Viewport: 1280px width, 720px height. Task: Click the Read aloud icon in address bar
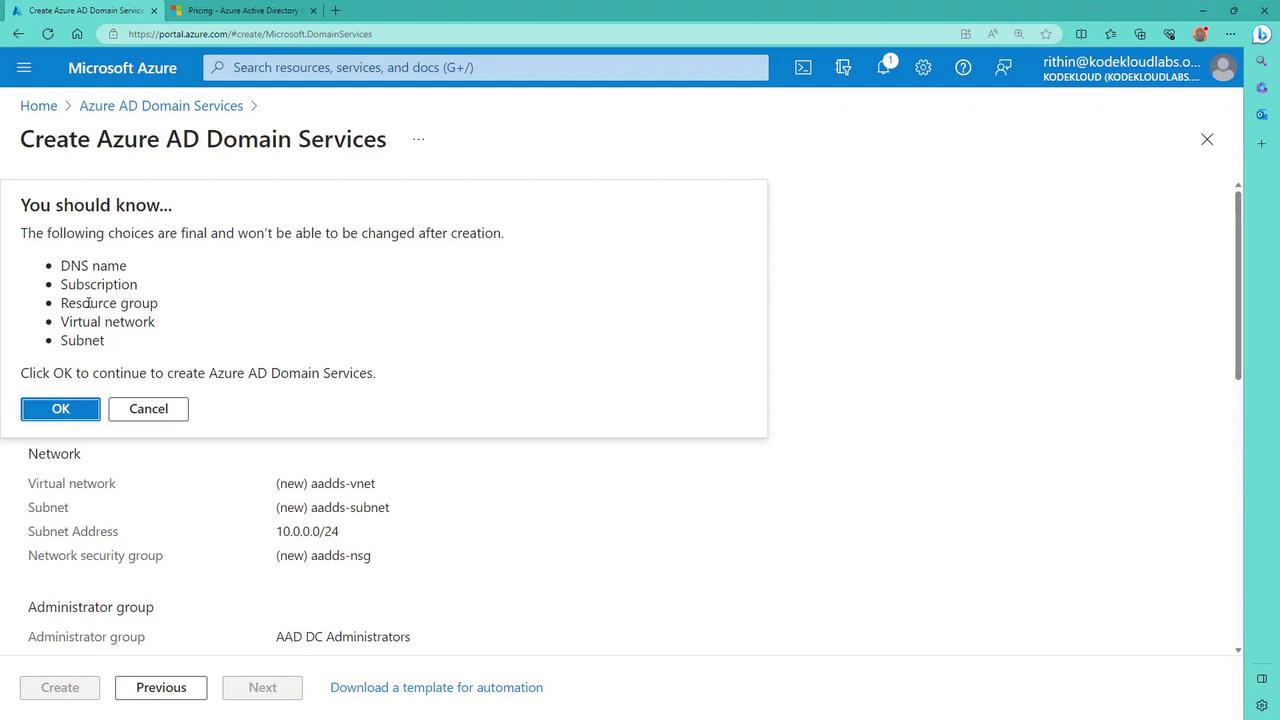coord(992,34)
